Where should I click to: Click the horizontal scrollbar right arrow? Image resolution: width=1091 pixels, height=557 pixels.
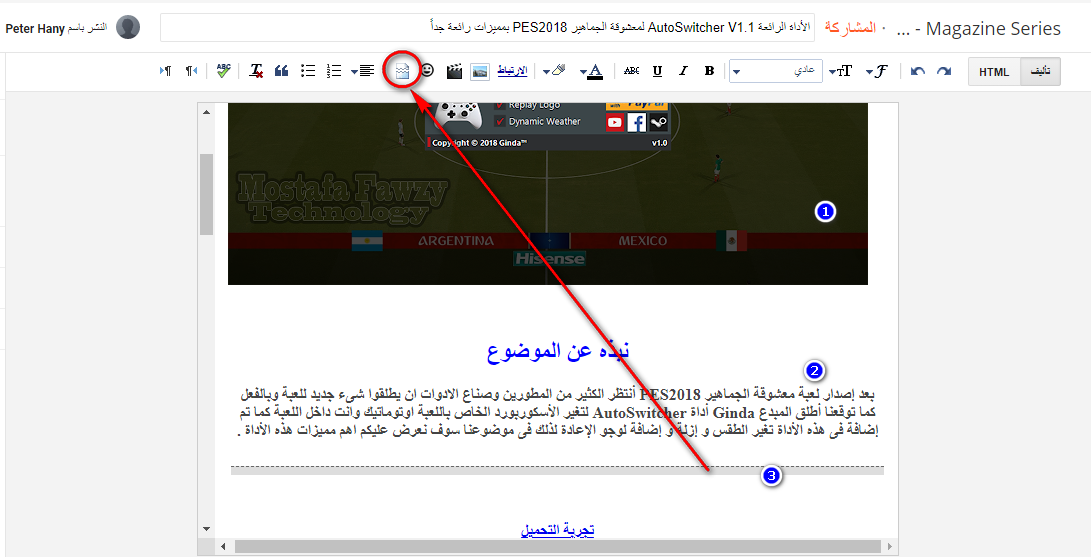(890, 546)
